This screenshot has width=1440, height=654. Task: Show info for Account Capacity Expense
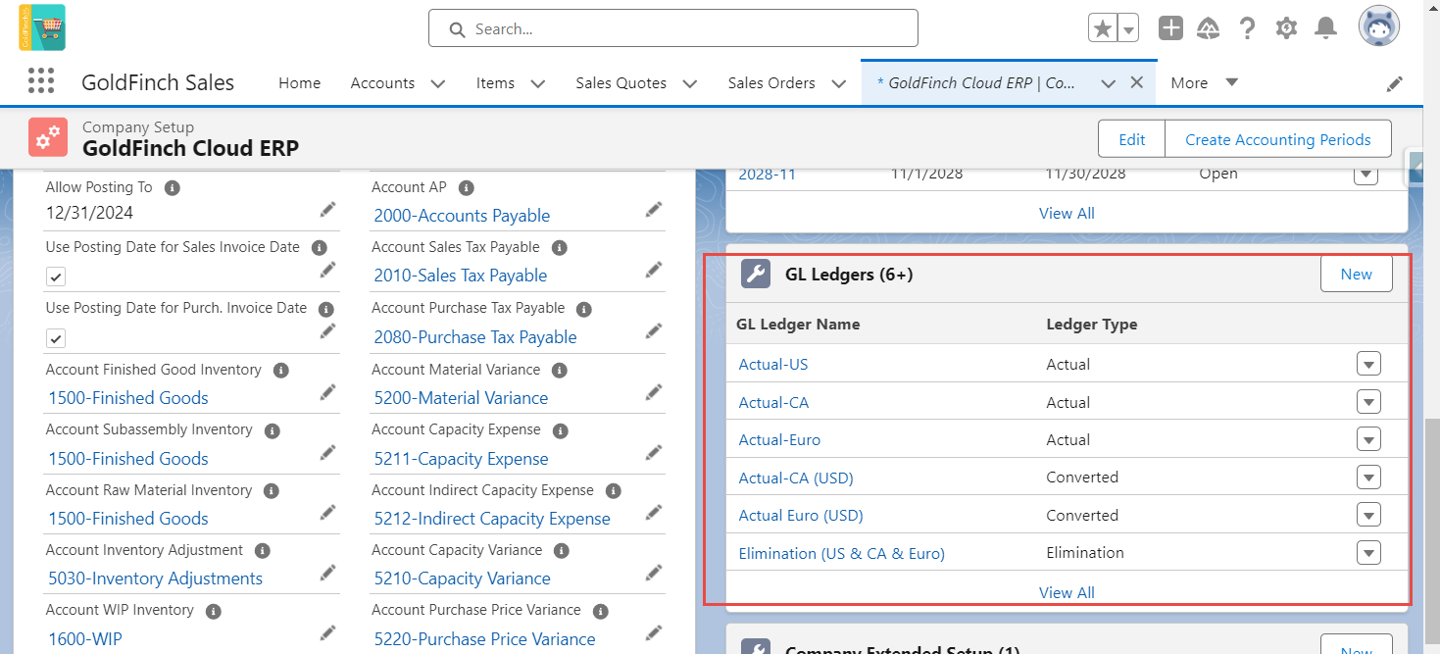[560, 430]
